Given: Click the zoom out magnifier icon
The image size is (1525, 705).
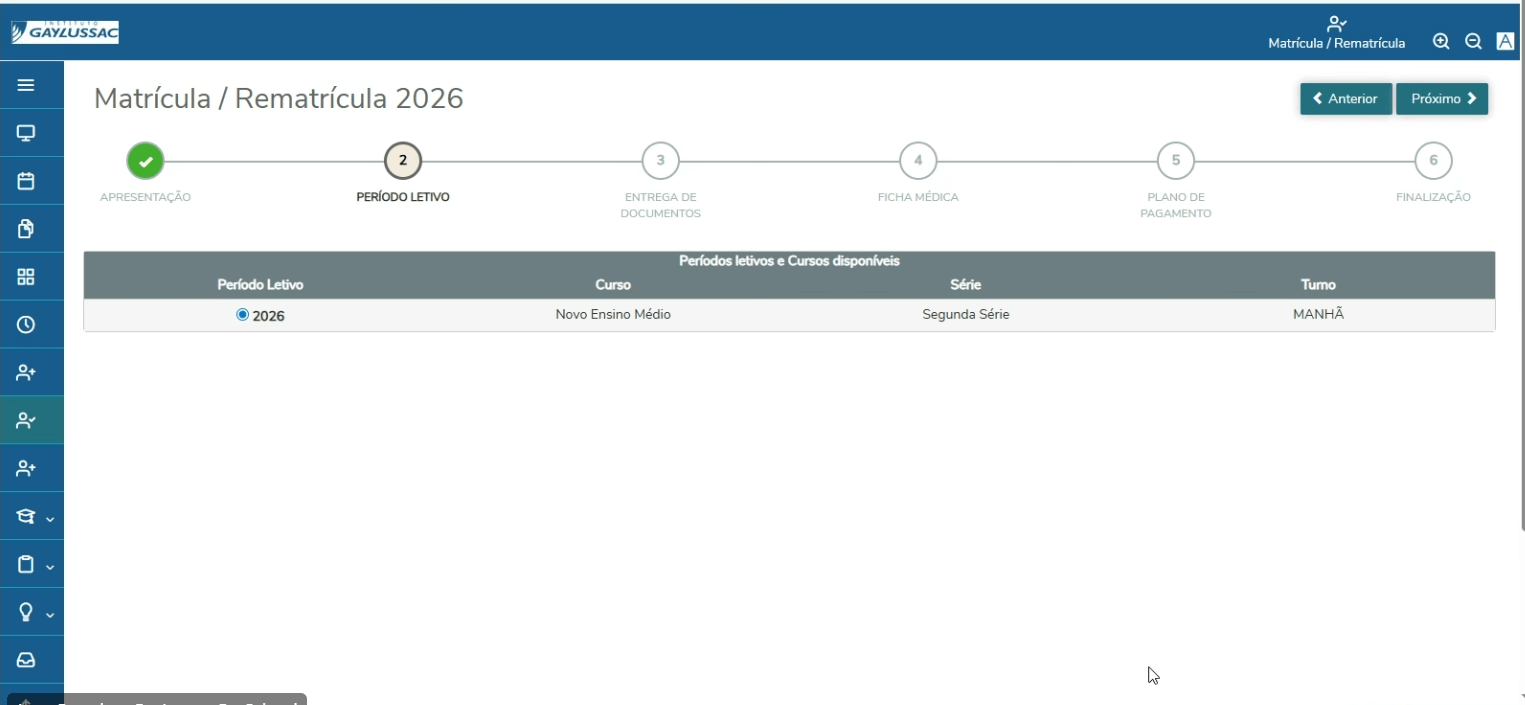Looking at the screenshot, I should pos(1473,42).
